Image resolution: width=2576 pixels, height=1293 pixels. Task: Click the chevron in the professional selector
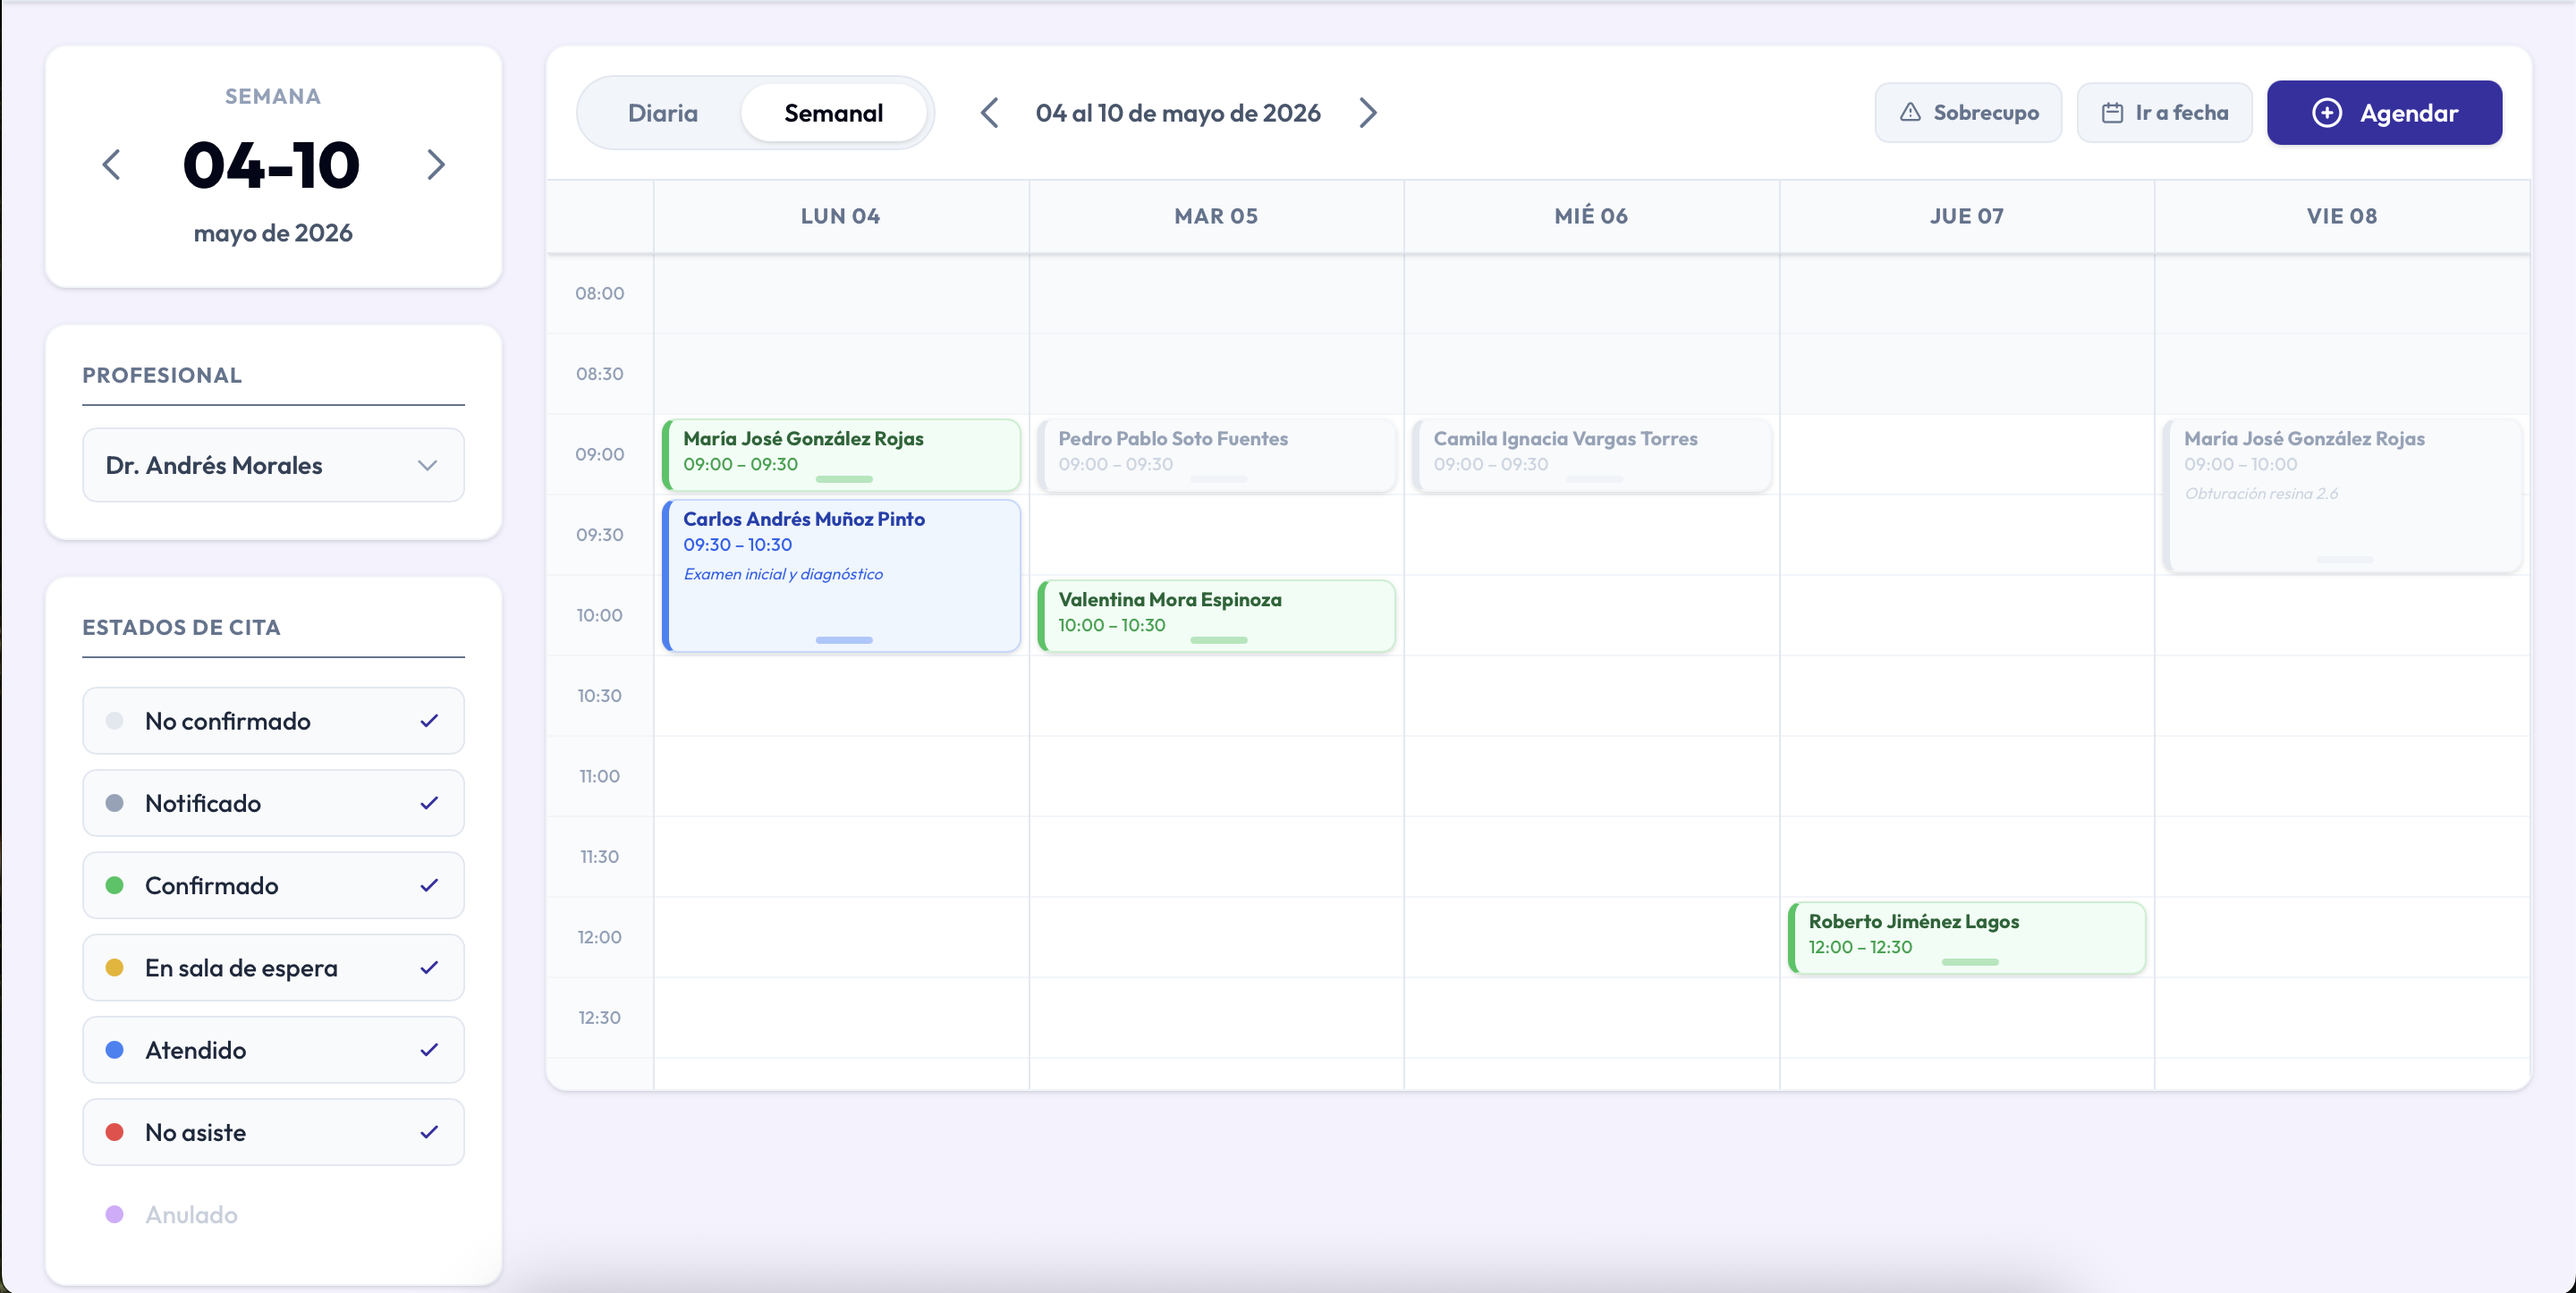[x=428, y=465]
